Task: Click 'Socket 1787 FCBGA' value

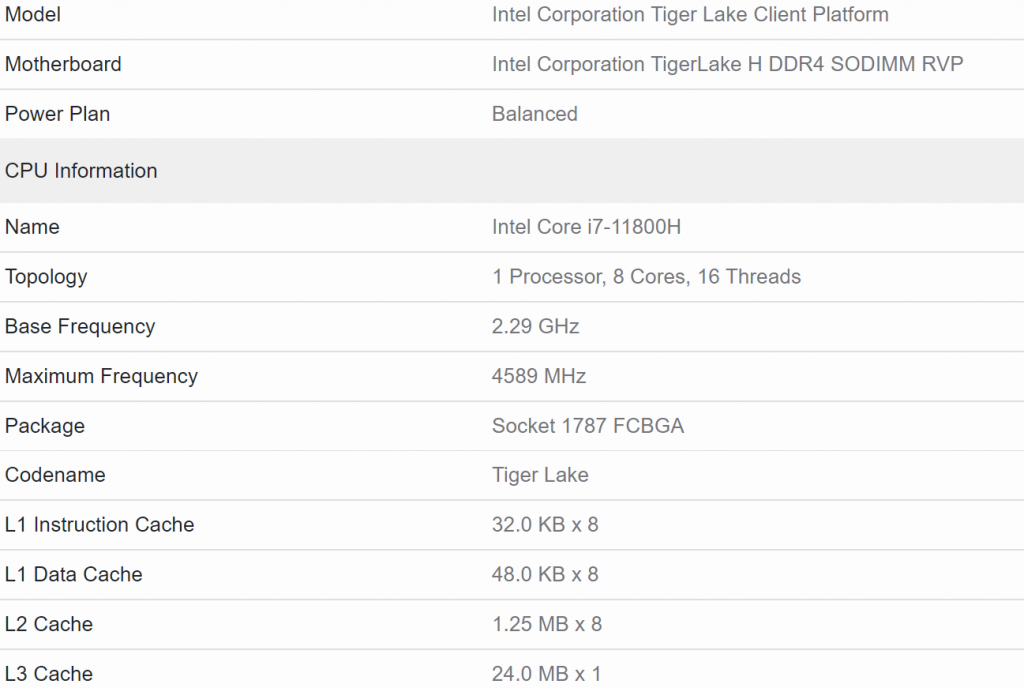Action: pyautogui.click(x=588, y=426)
